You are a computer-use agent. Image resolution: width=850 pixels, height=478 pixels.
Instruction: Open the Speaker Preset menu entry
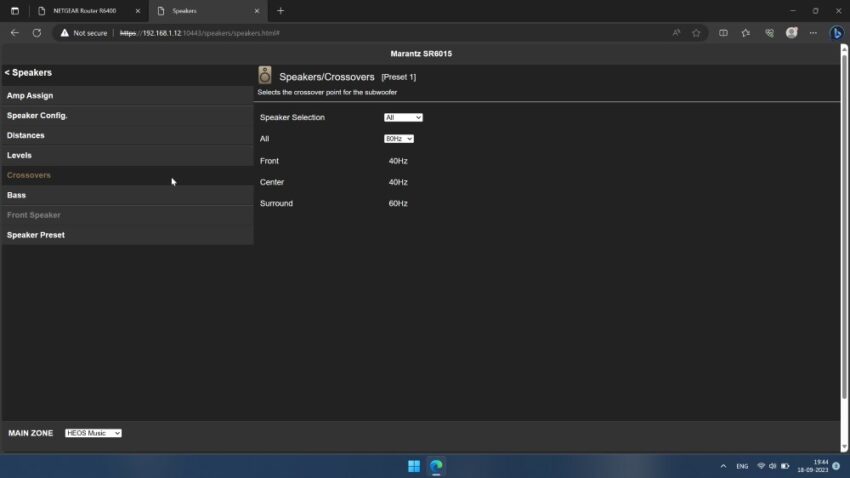(36, 235)
